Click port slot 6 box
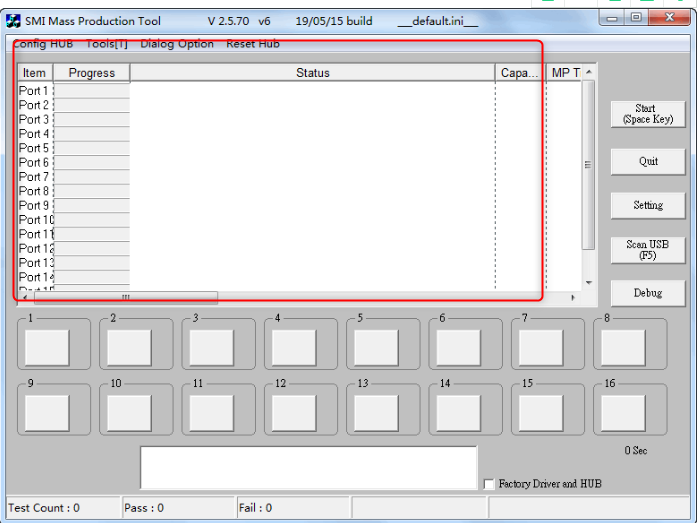This screenshot has height=523, width=700. (x=458, y=348)
